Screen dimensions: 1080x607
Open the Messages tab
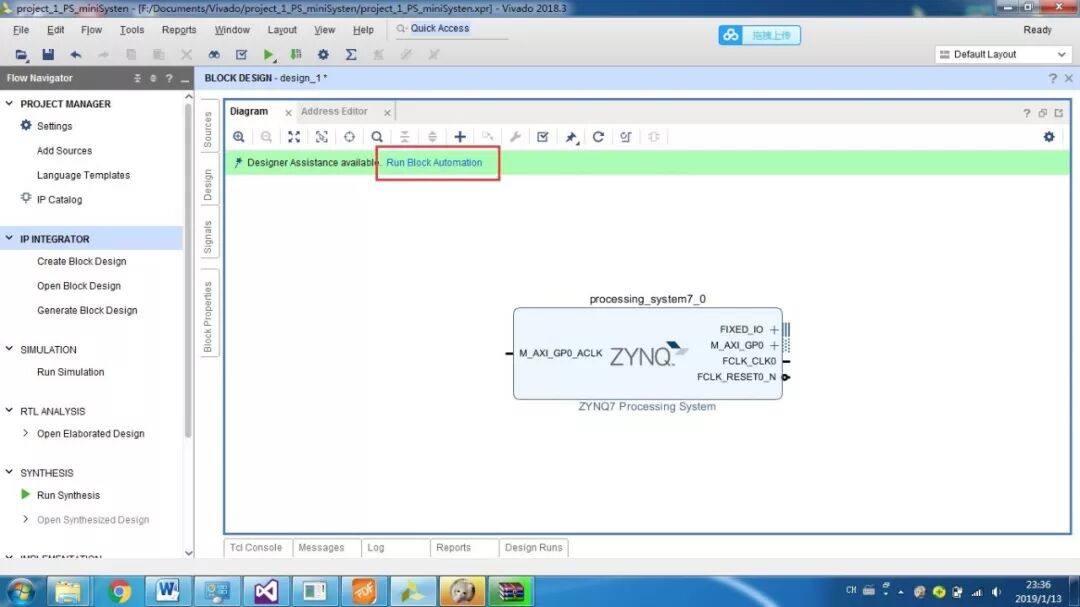click(321, 548)
